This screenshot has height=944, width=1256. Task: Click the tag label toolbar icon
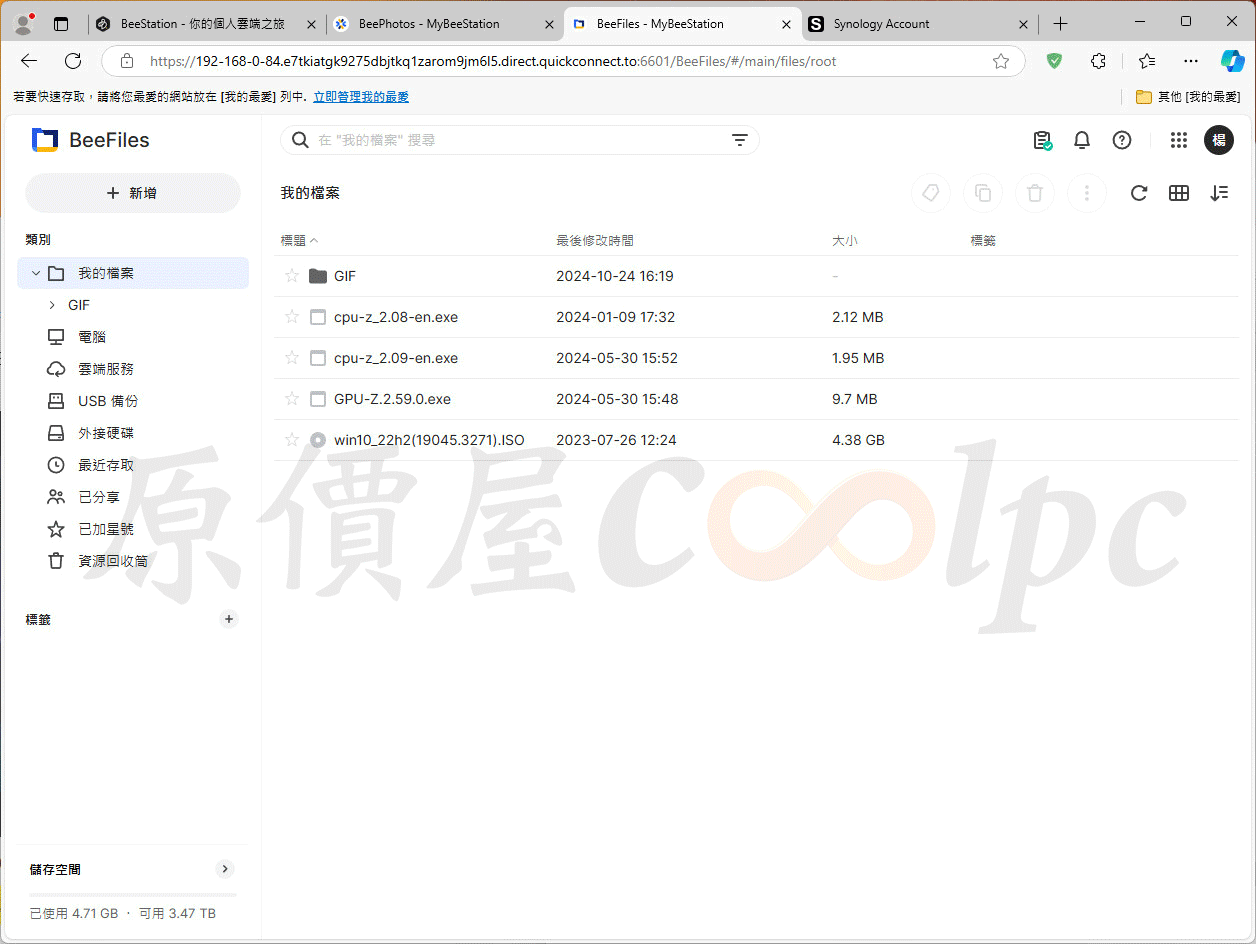[931, 193]
